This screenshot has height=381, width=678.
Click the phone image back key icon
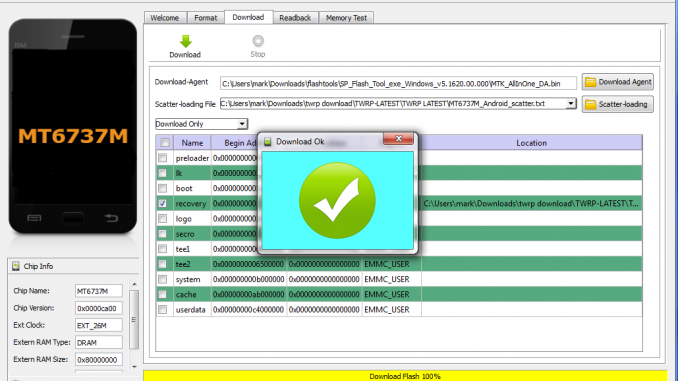pos(111,218)
